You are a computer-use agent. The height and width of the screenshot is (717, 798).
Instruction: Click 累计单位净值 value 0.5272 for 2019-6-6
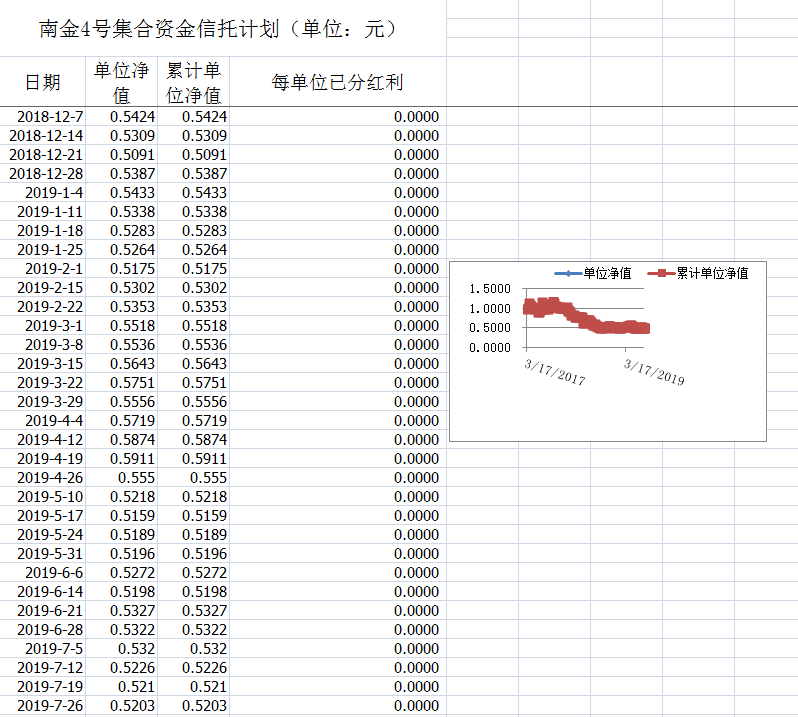(x=193, y=572)
